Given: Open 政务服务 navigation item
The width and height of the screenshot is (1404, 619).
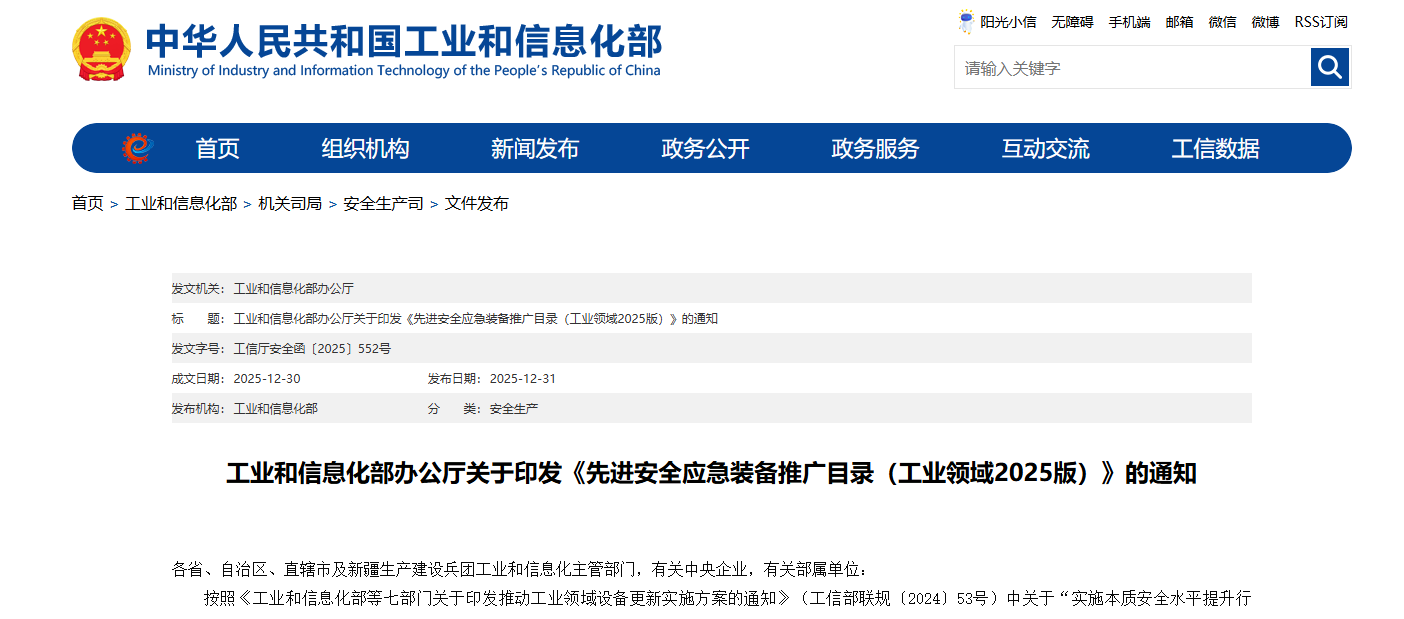Looking at the screenshot, I should click(875, 149).
